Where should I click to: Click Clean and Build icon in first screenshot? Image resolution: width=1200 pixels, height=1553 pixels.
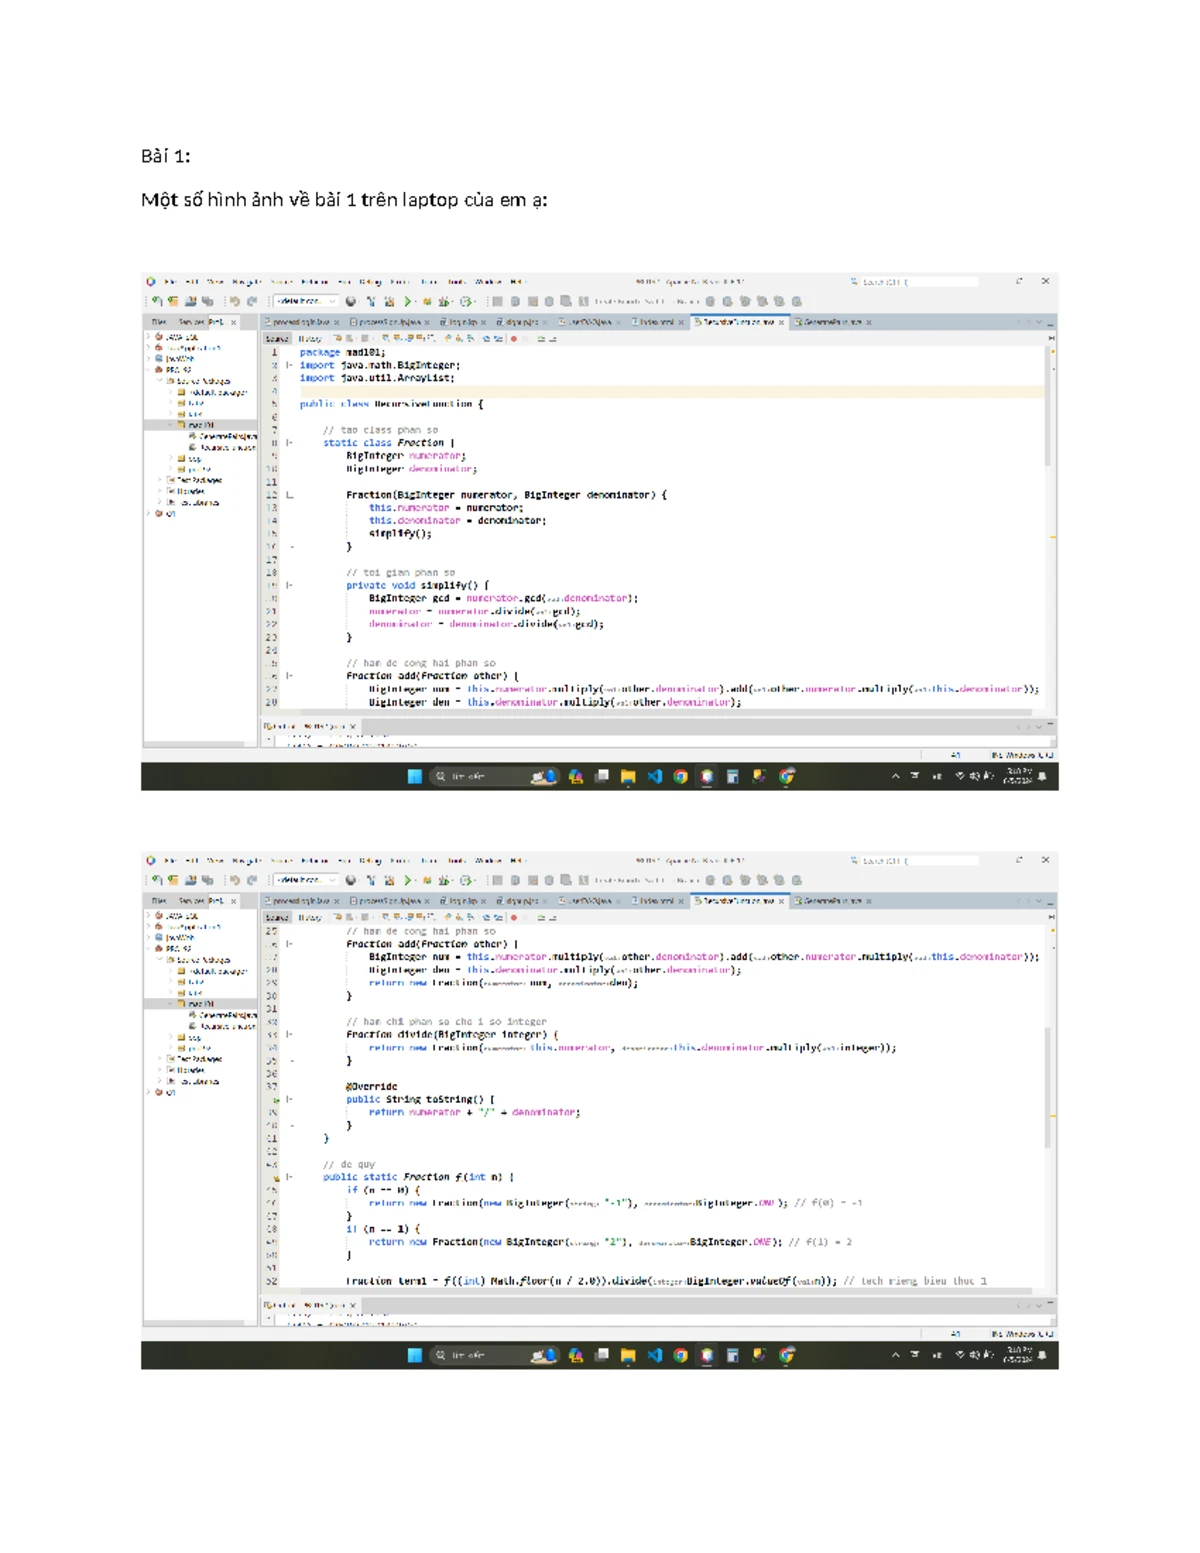389,301
